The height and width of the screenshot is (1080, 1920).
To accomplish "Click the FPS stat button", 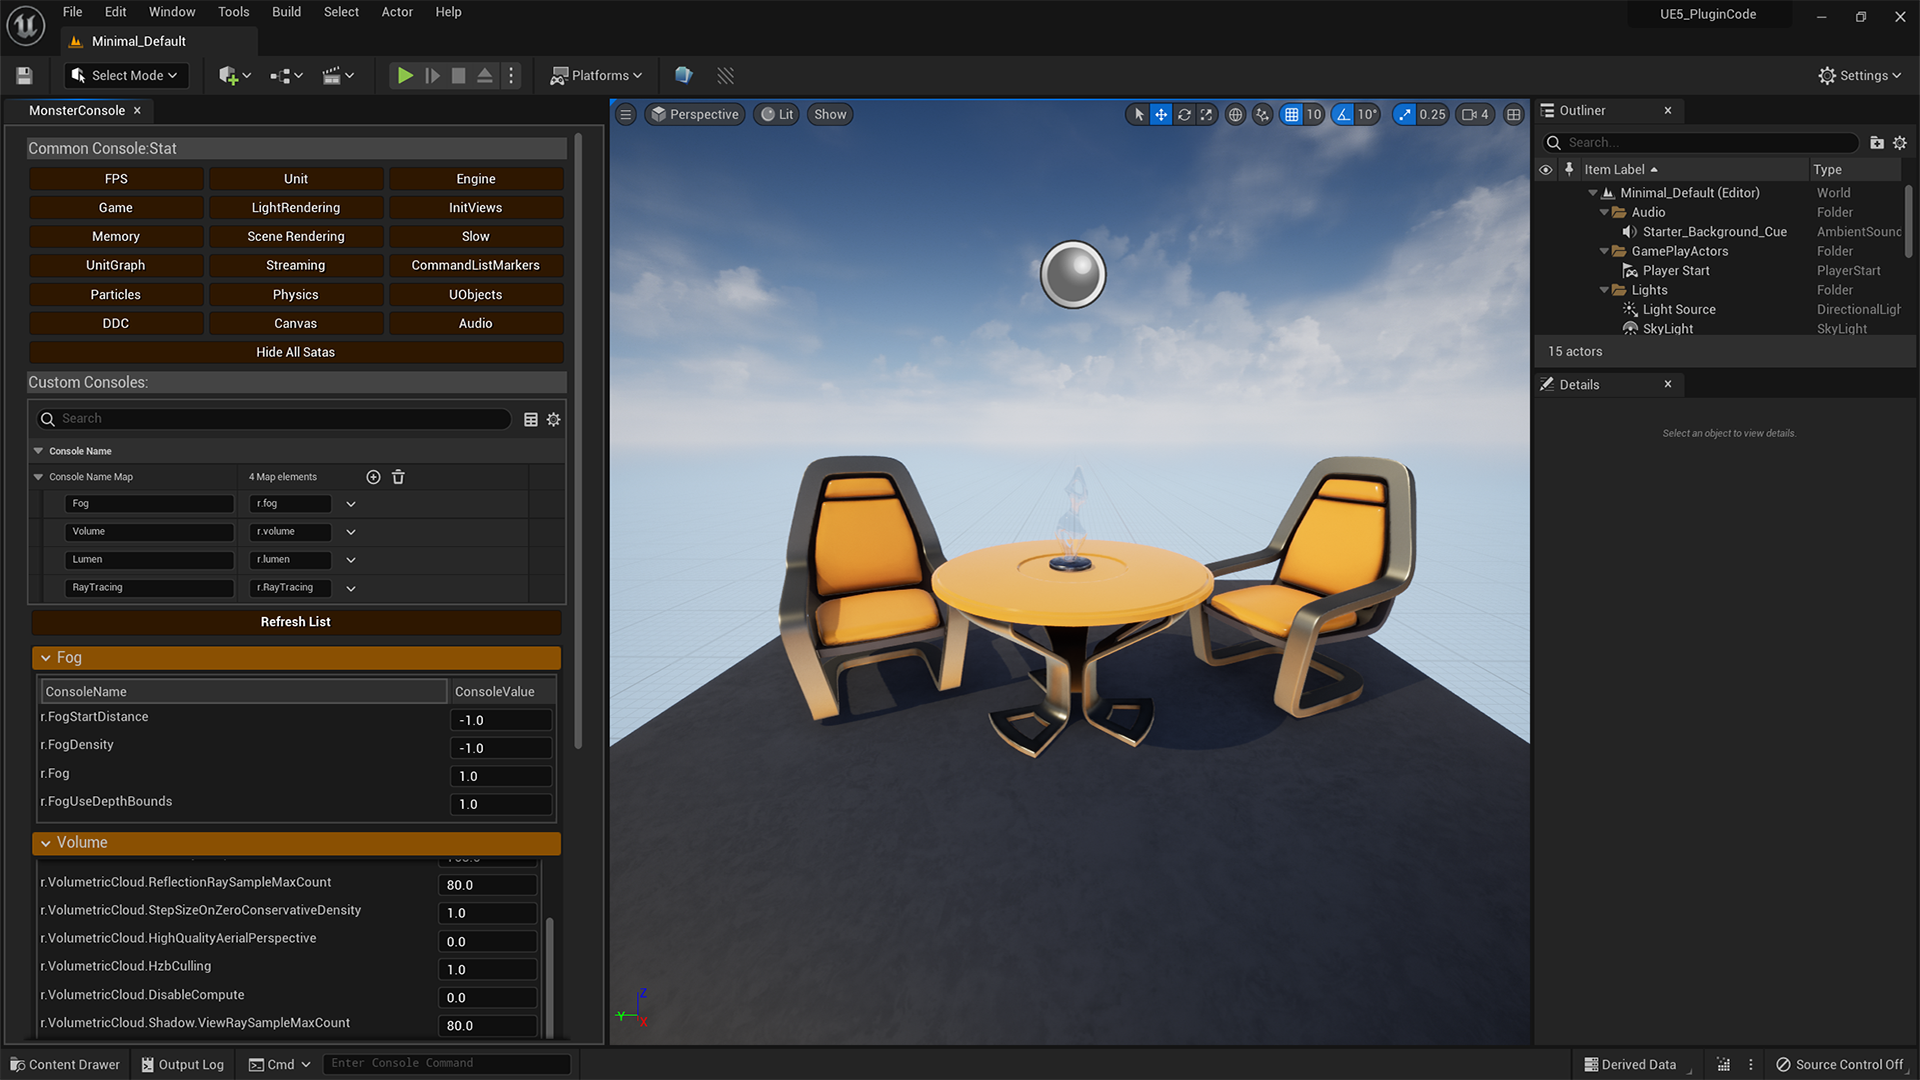I will (116, 179).
